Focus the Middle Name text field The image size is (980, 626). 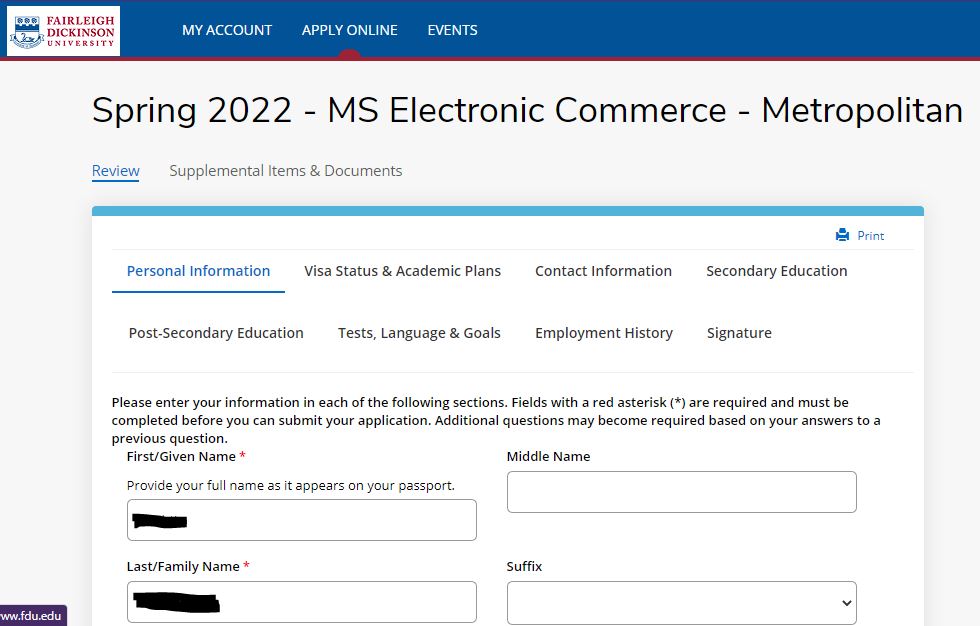681,492
